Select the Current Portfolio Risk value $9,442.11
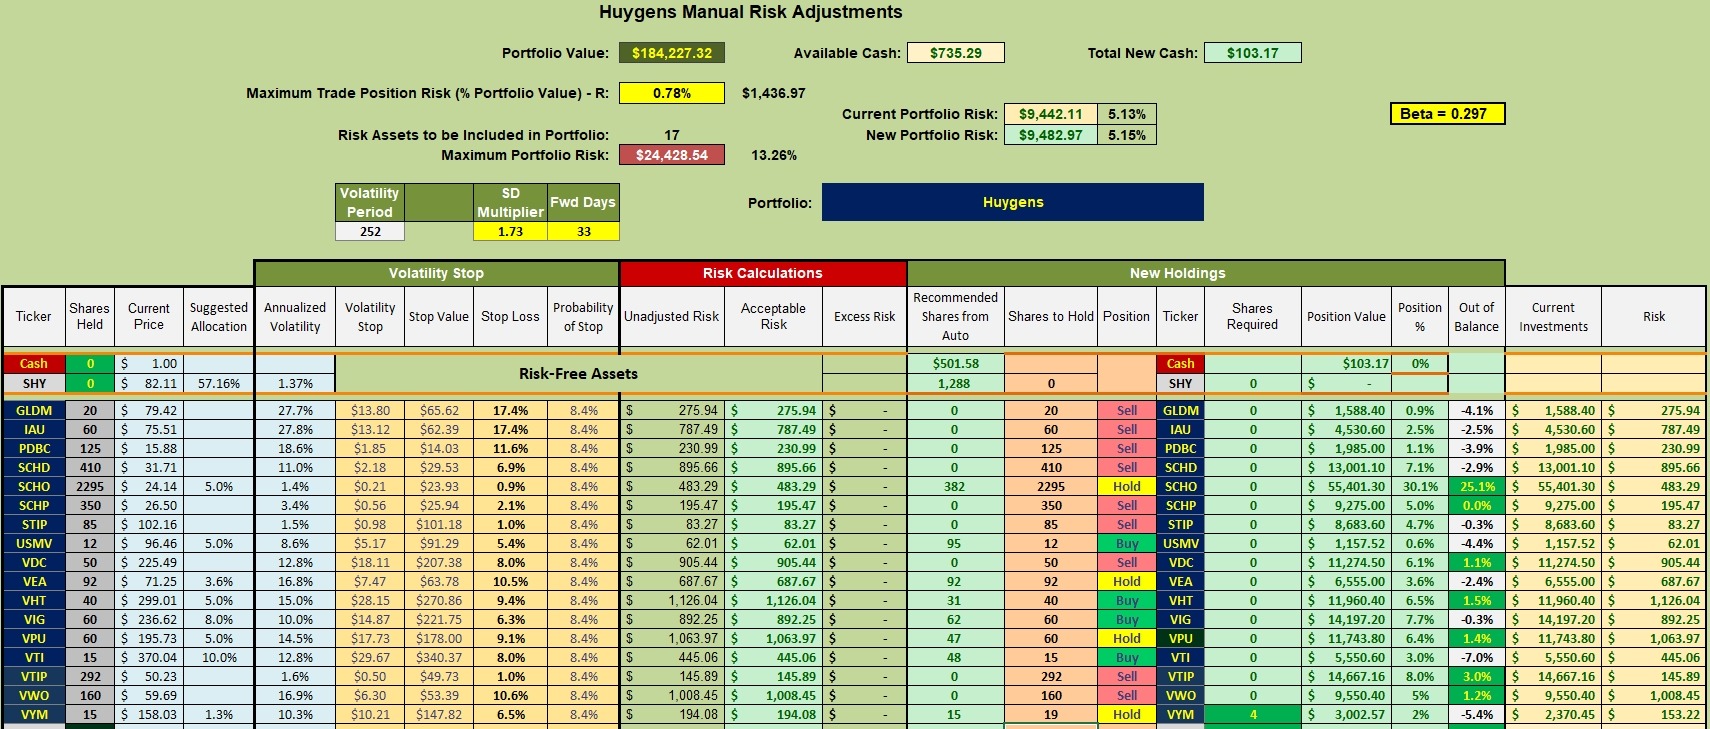The width and height of the screenshot is (1710, 729). (1050, 114)
